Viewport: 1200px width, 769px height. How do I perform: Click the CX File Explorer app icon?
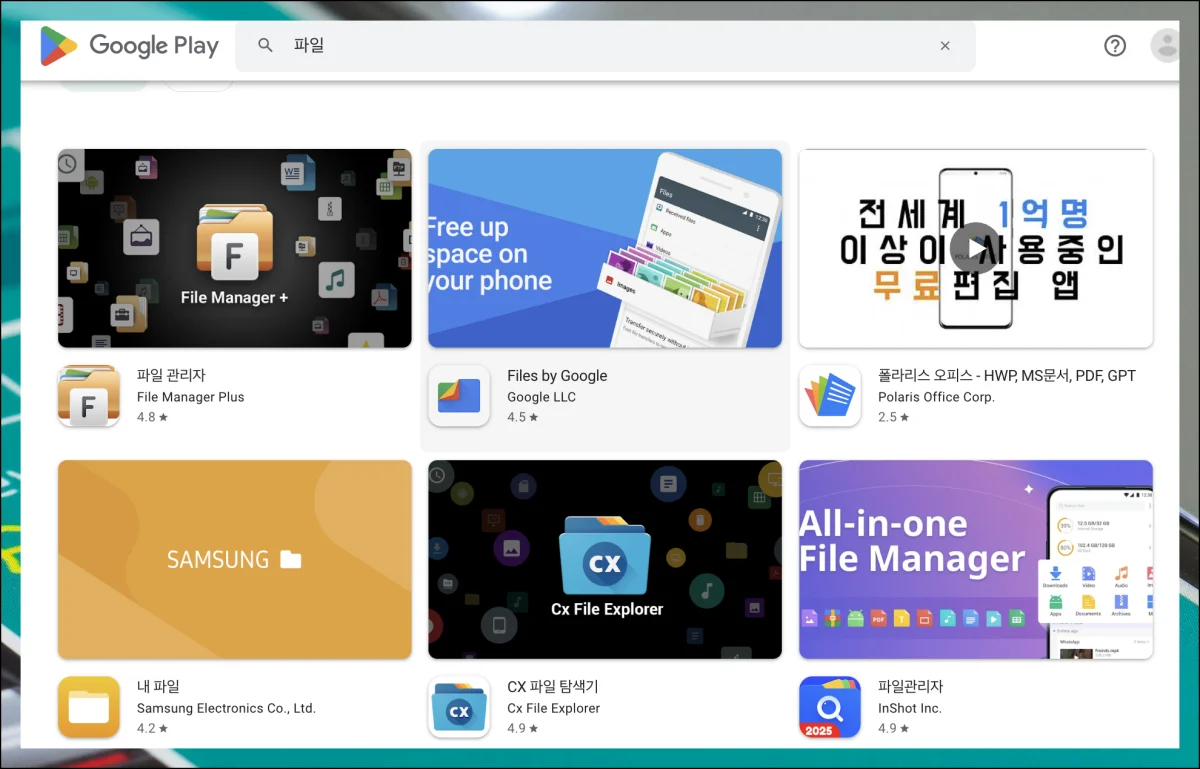pos(459,707)
